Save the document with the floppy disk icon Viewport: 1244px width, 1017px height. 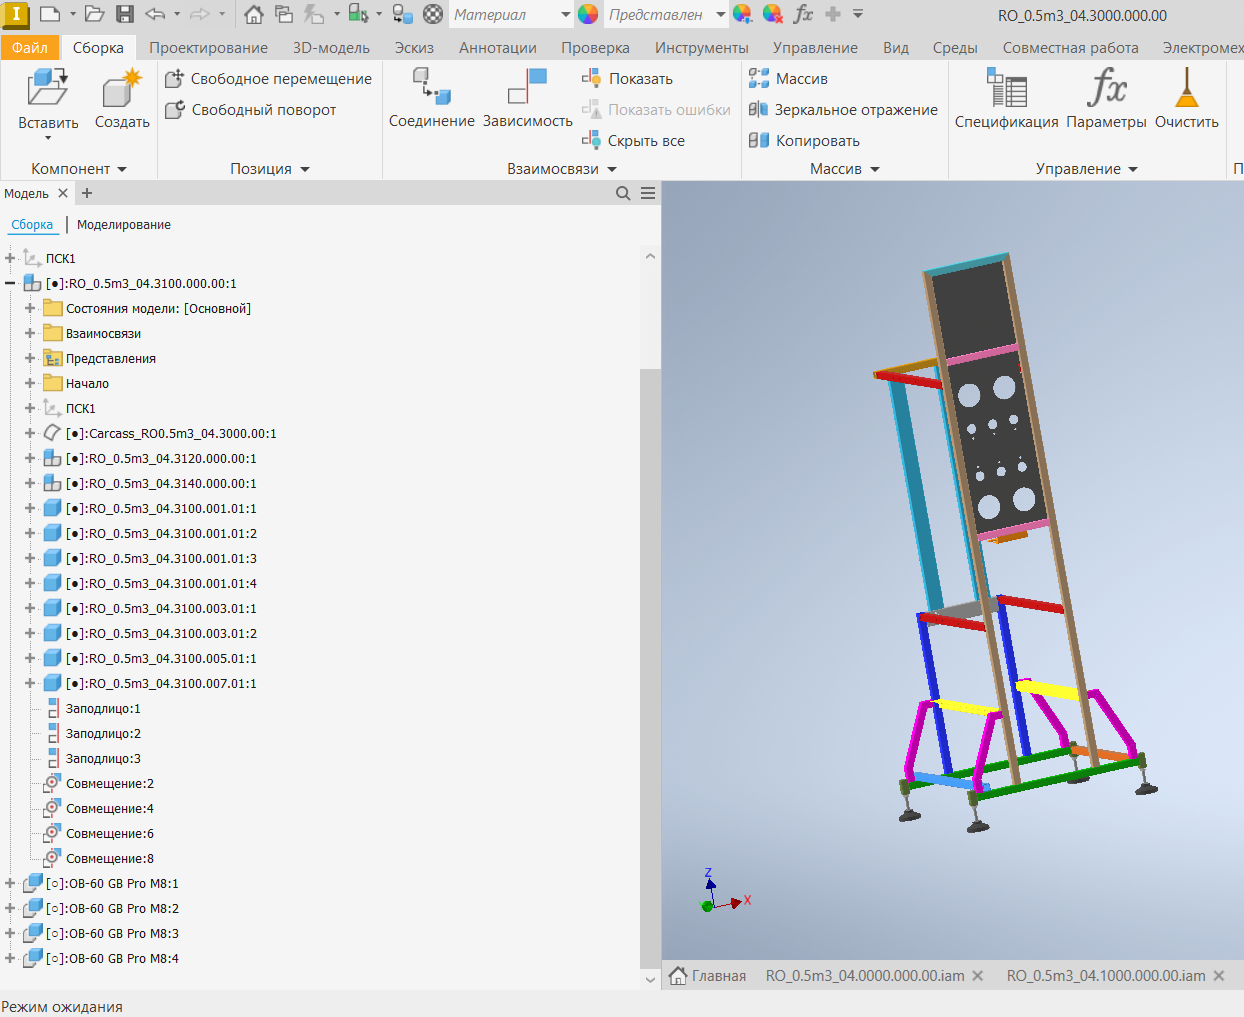tap(125, 14)
